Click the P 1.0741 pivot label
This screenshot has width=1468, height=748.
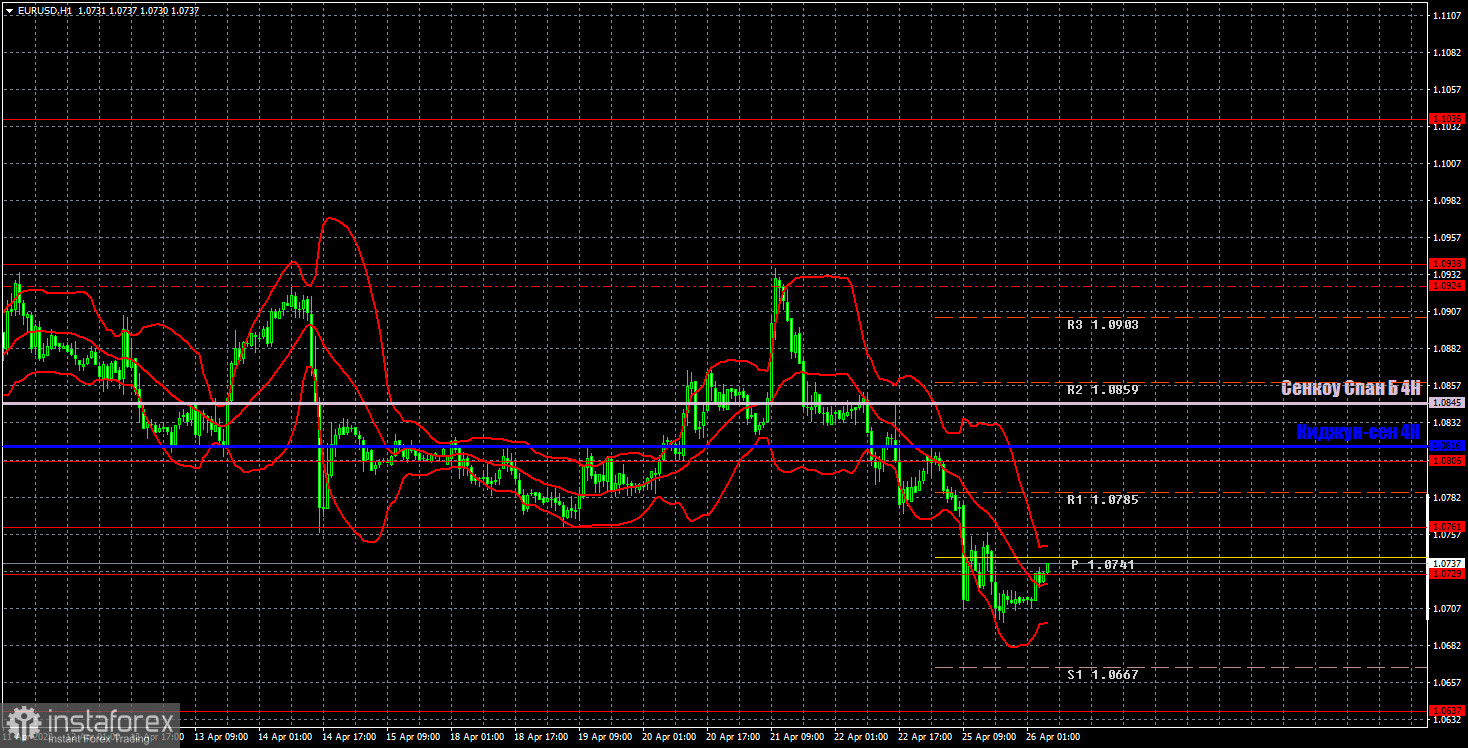(1103, 565)
